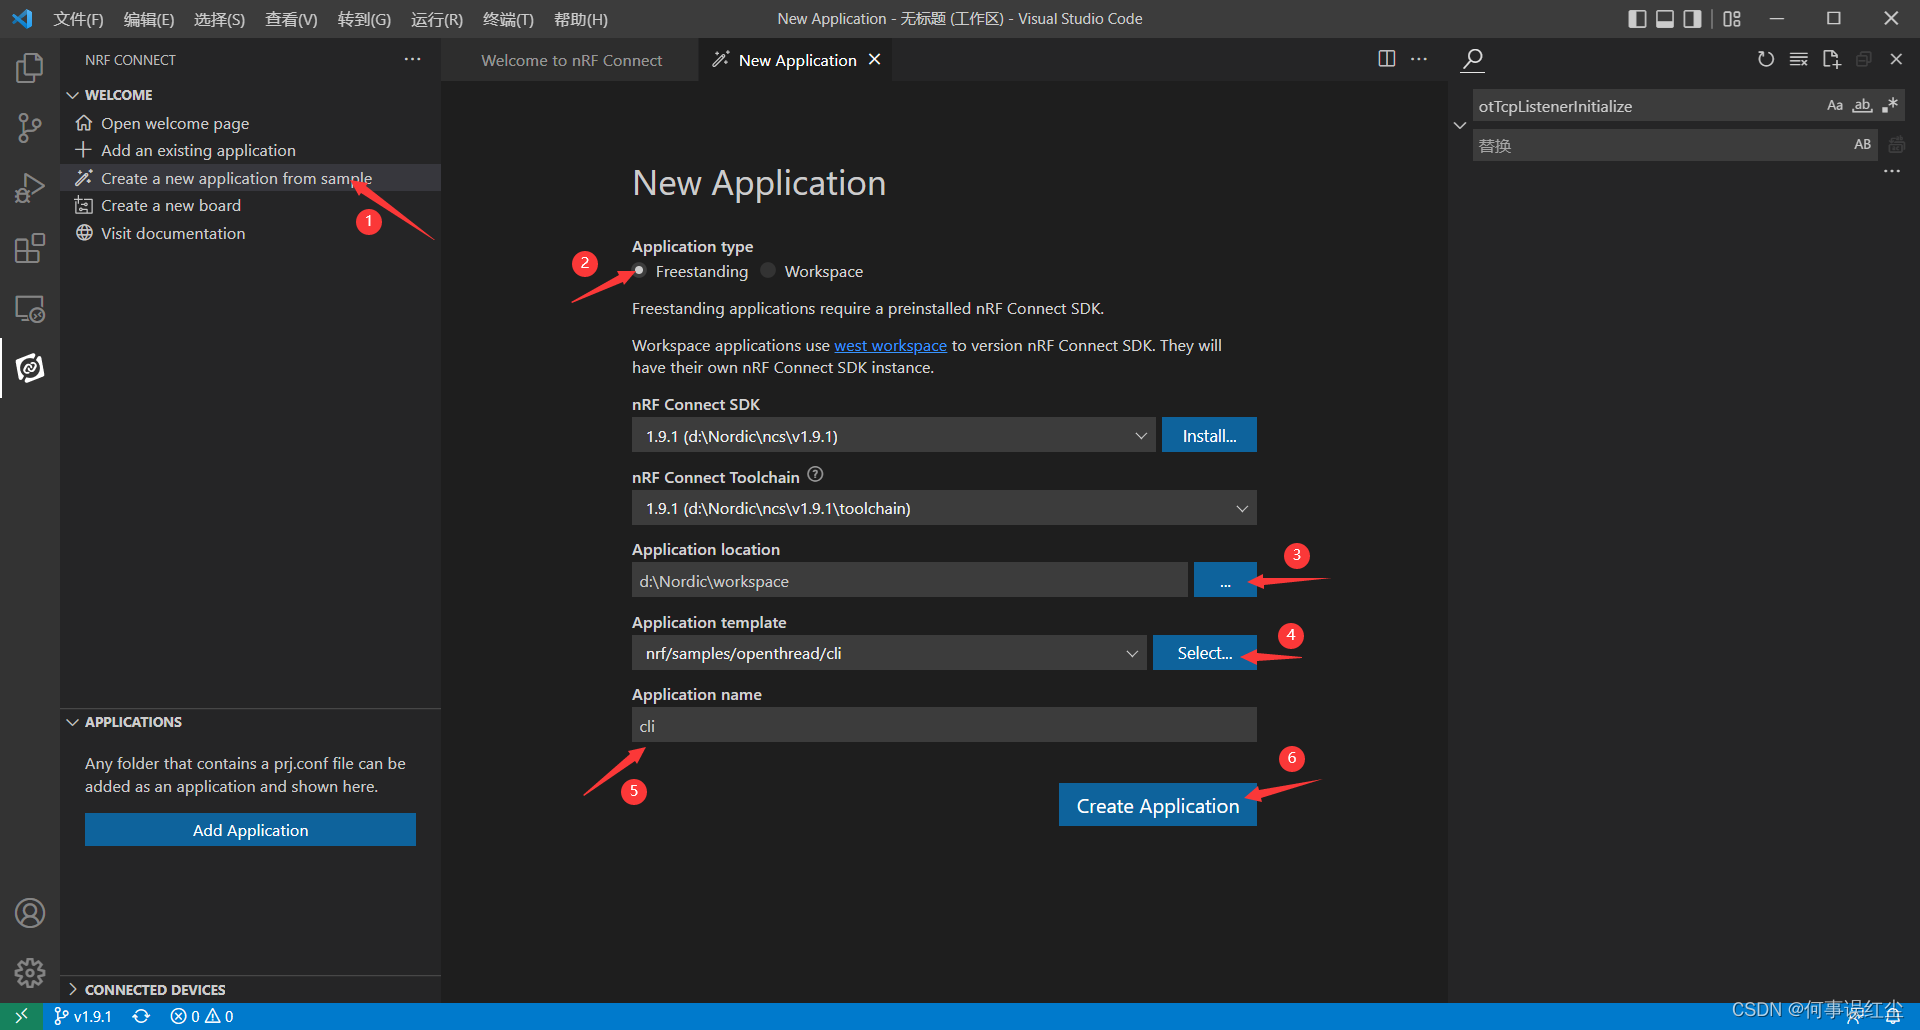Toggle Match Case in search

click(x=1835, y=105)
